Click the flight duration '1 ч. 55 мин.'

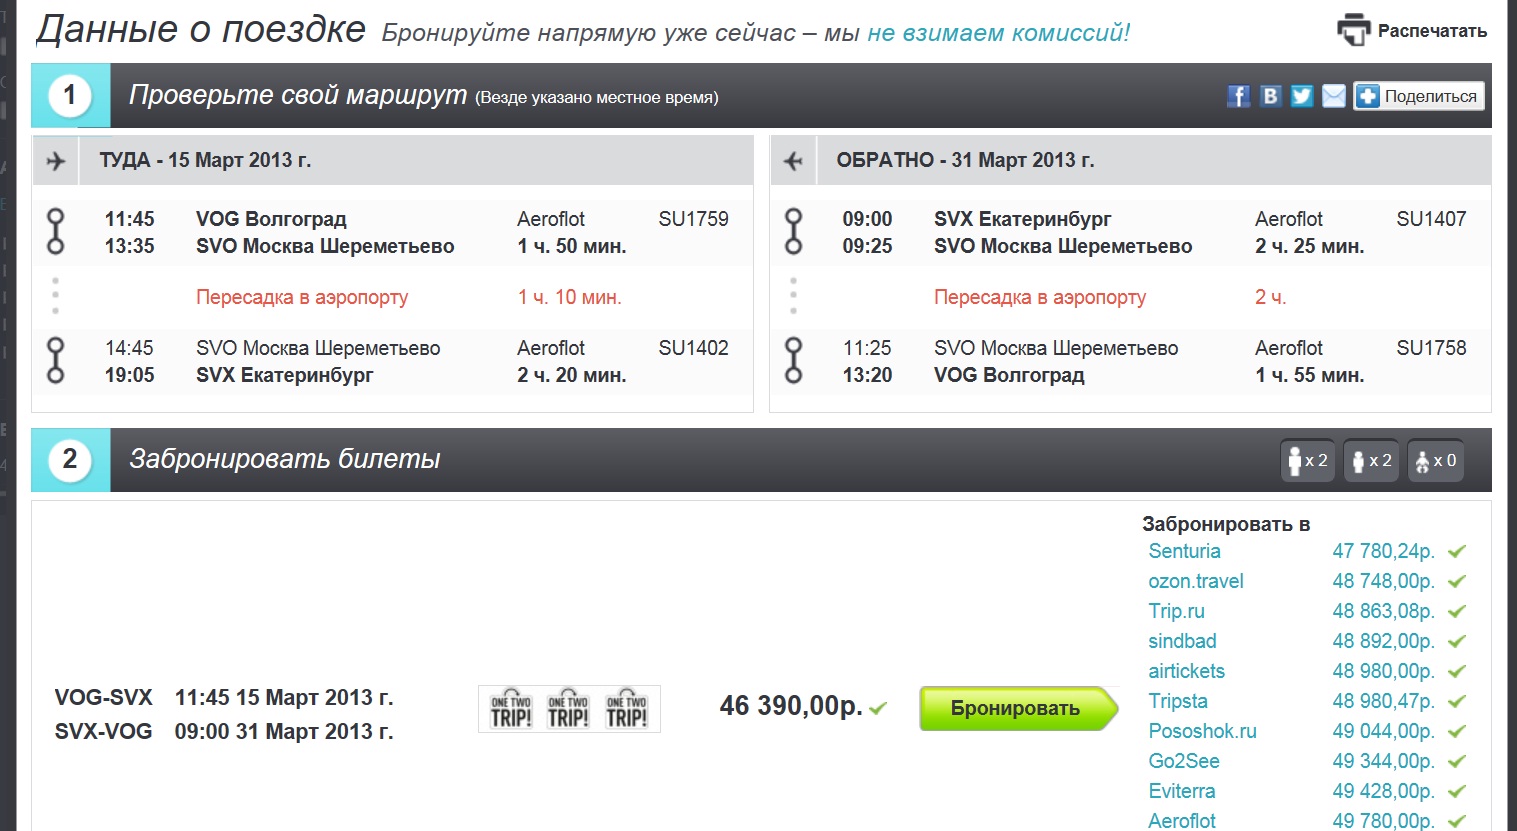coord(1310,375)
